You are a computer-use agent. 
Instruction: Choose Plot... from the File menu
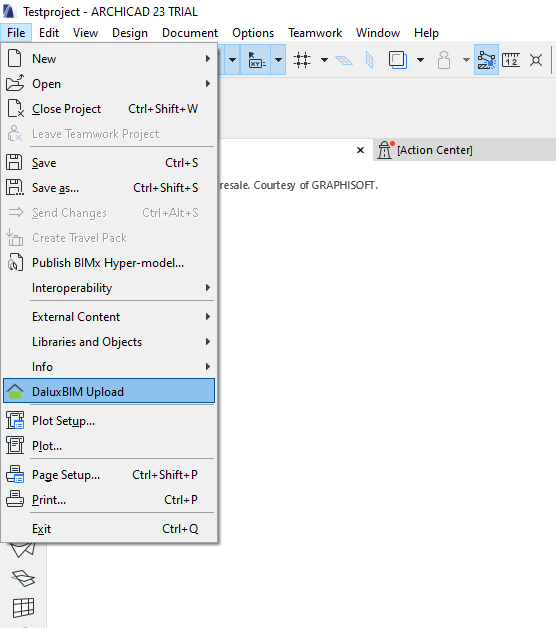point(109,445)
